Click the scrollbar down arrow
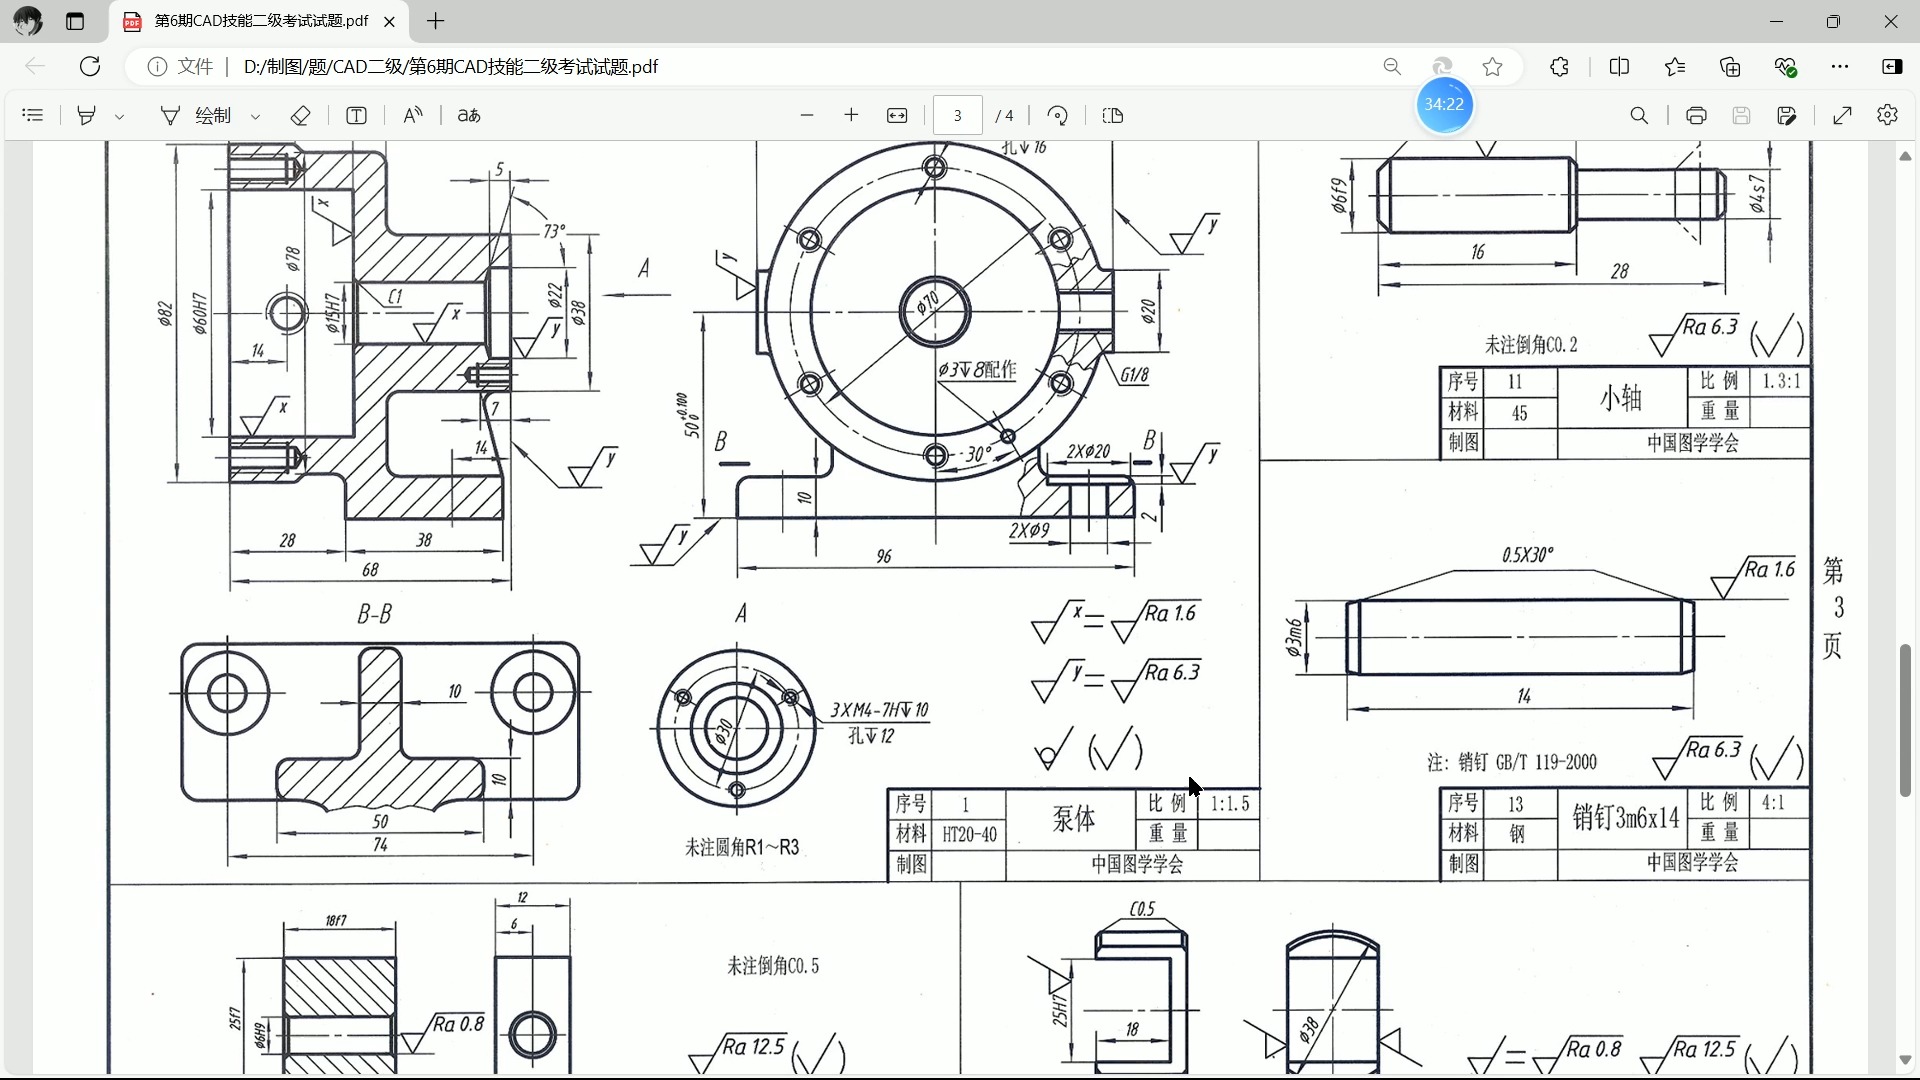The image size is (1920, 1080). tap(1905, 1060)
